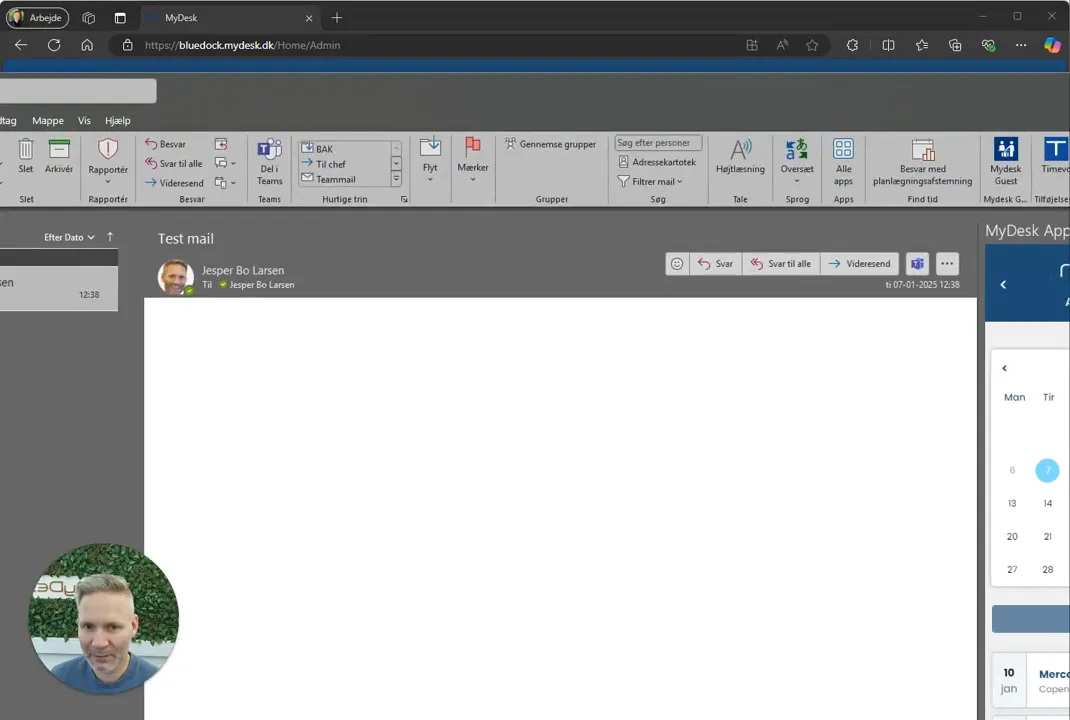1070x720 pixels.
Task: Open the message's more actions ellipsis
Action: [x=947, y=264]
